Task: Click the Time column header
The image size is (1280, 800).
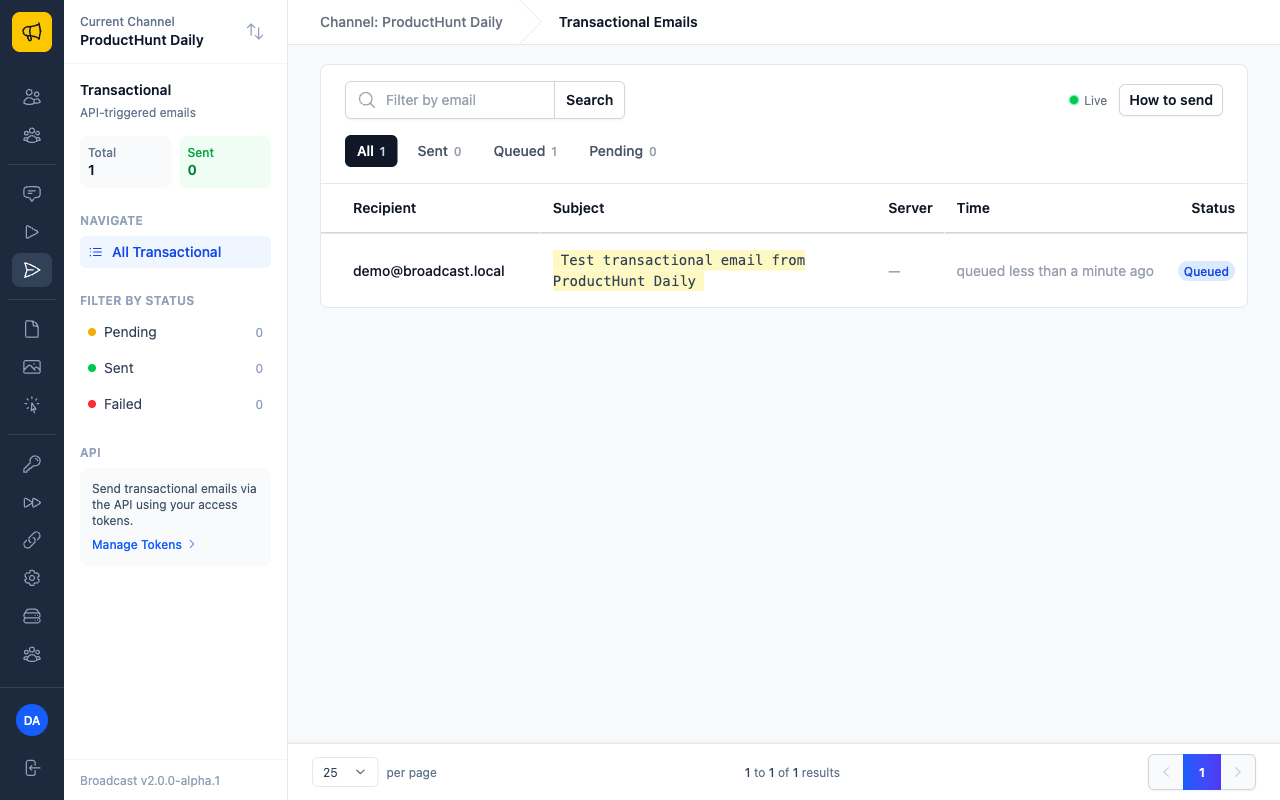Action: coord(973,208)
